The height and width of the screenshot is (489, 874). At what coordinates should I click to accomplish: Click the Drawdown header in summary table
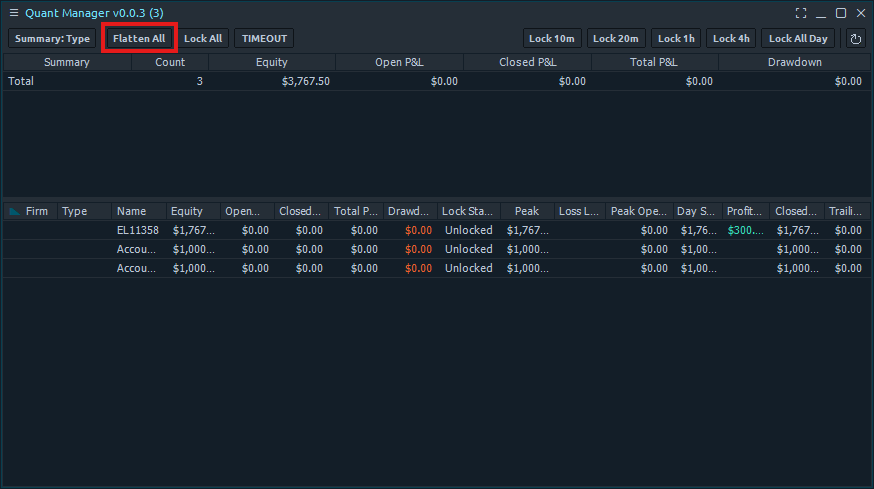[794, 62]
